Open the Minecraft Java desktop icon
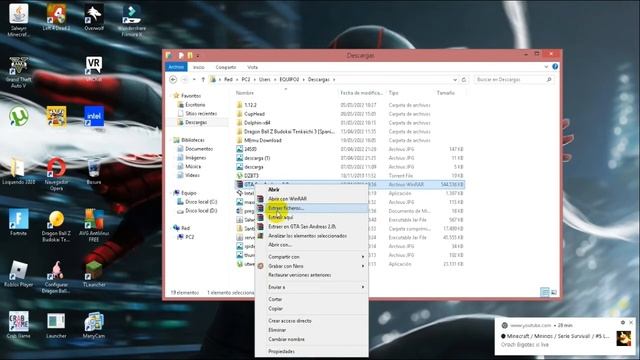Viewport: 640px width, 360px height. pyautogui.click(x=18, y=20)
